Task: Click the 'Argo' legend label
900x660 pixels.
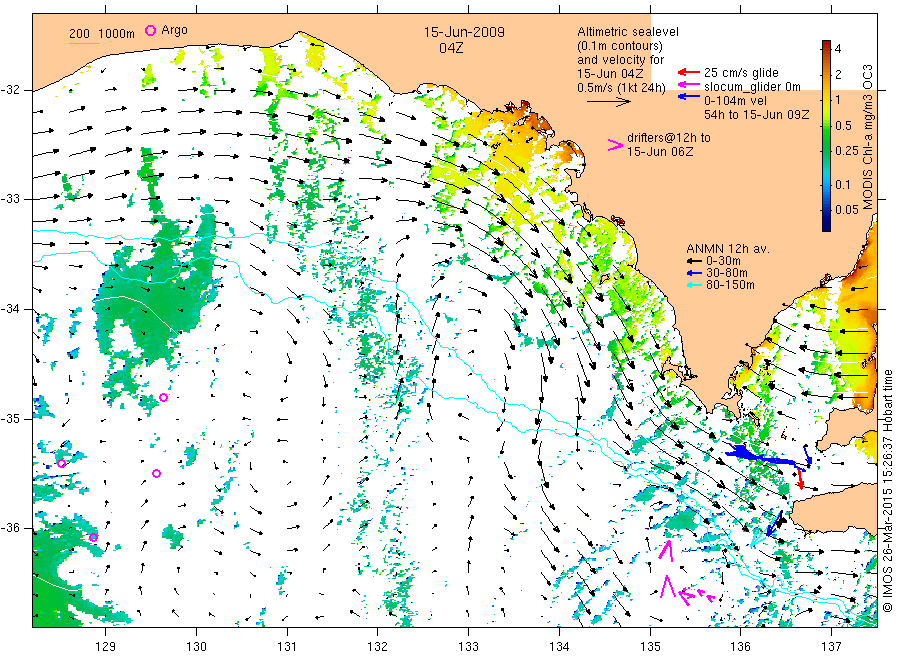Action: click(174, 30)
